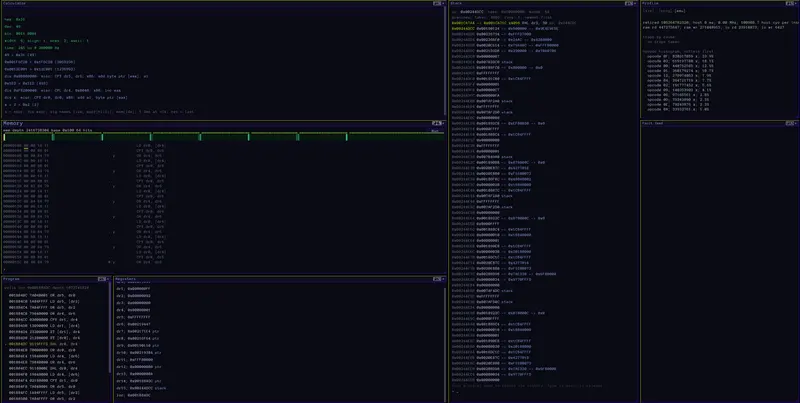The height and width of the screenshot is (403, 800).
Task: Select the dr7 register value row
Action: (139, 331)
